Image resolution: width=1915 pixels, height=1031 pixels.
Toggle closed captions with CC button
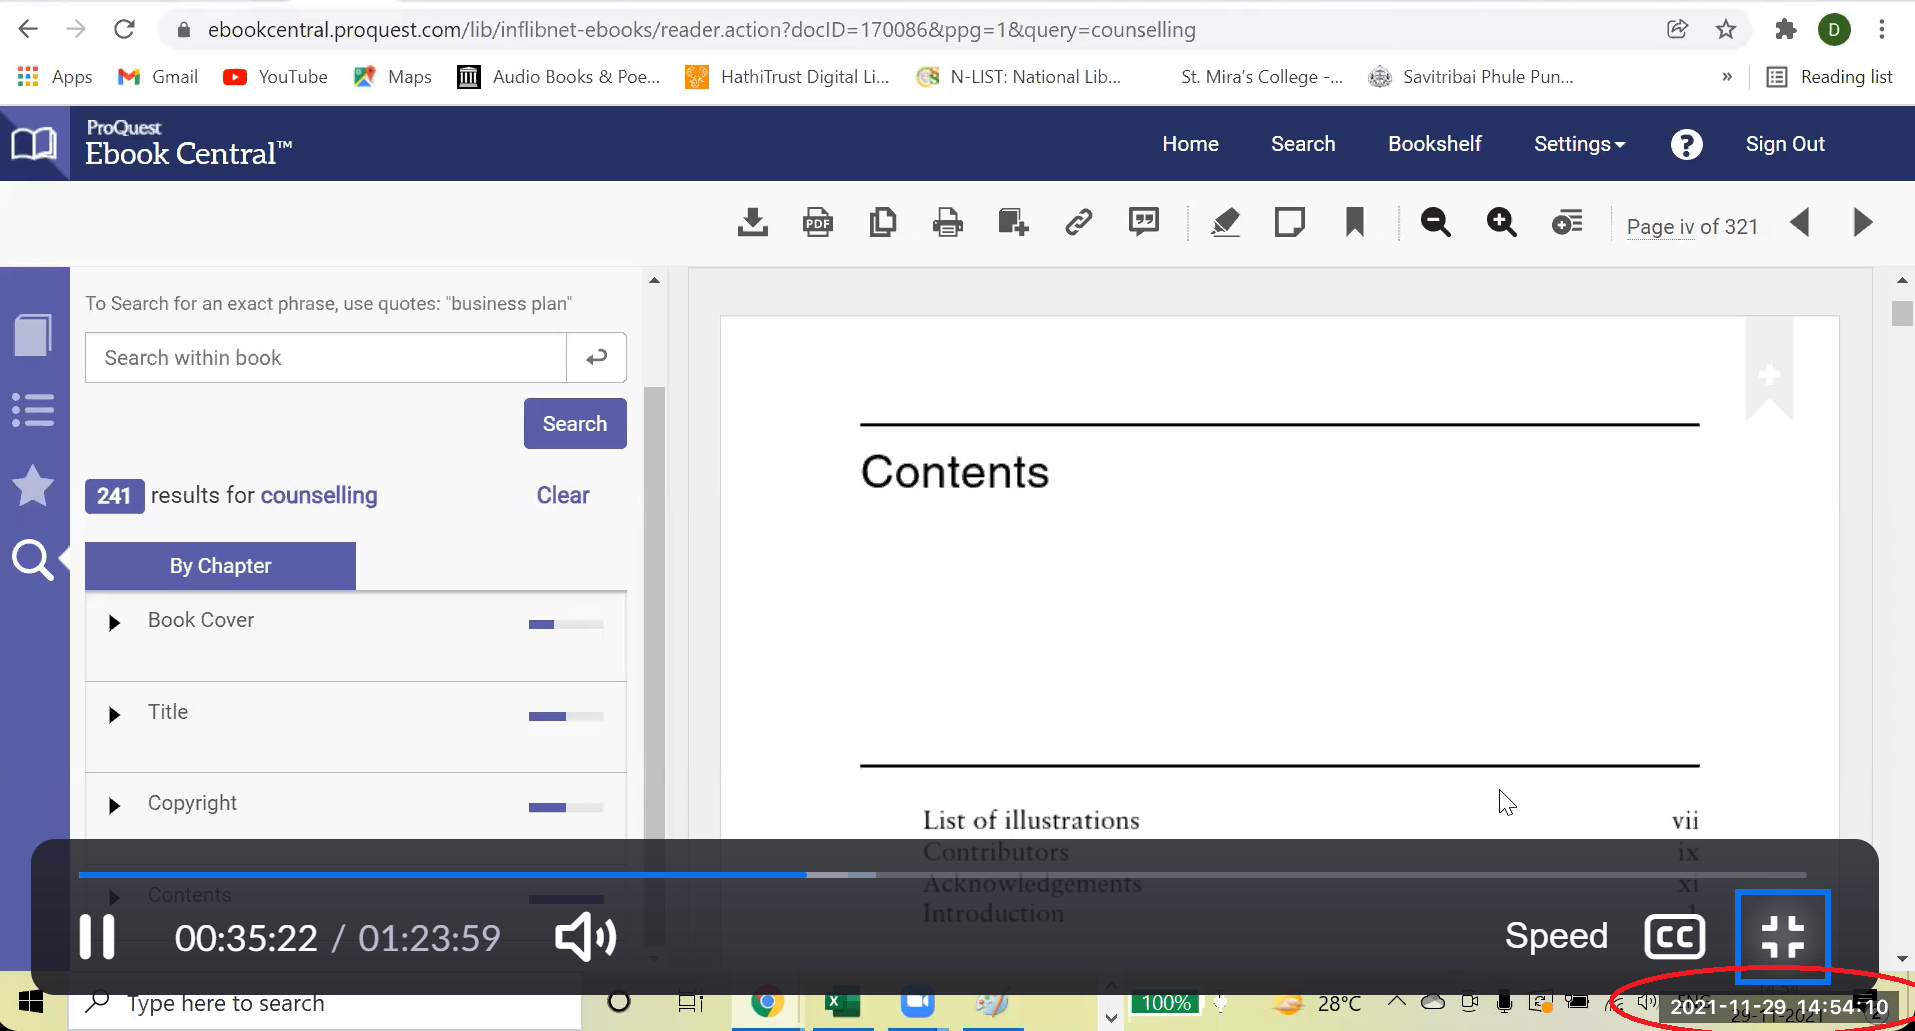click(1674, 937)
